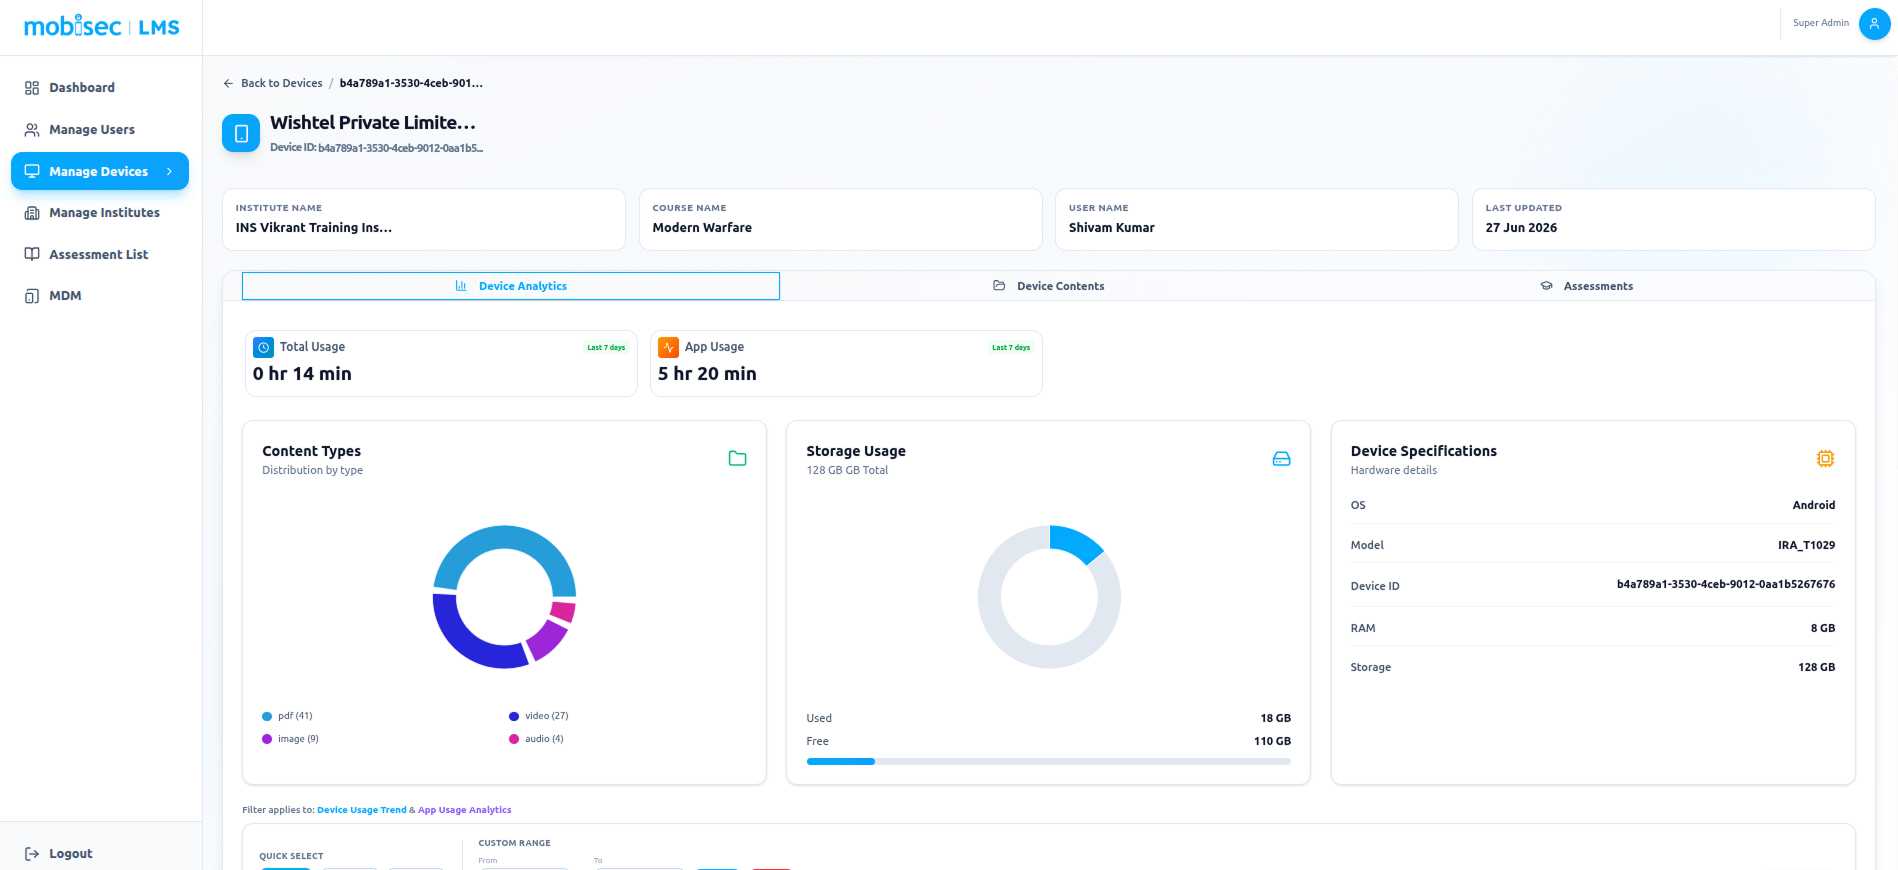Switch to the Device Contents tab
The image size is (1898, 870).
(1048, 286)
